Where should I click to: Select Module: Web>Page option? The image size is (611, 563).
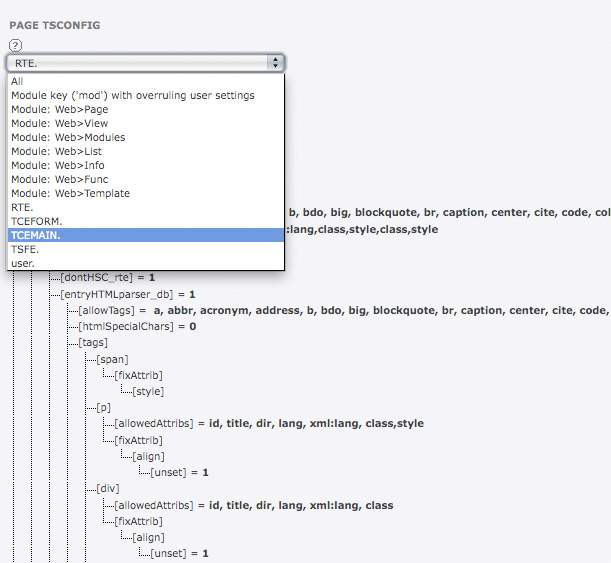click(x=59, y=109)
